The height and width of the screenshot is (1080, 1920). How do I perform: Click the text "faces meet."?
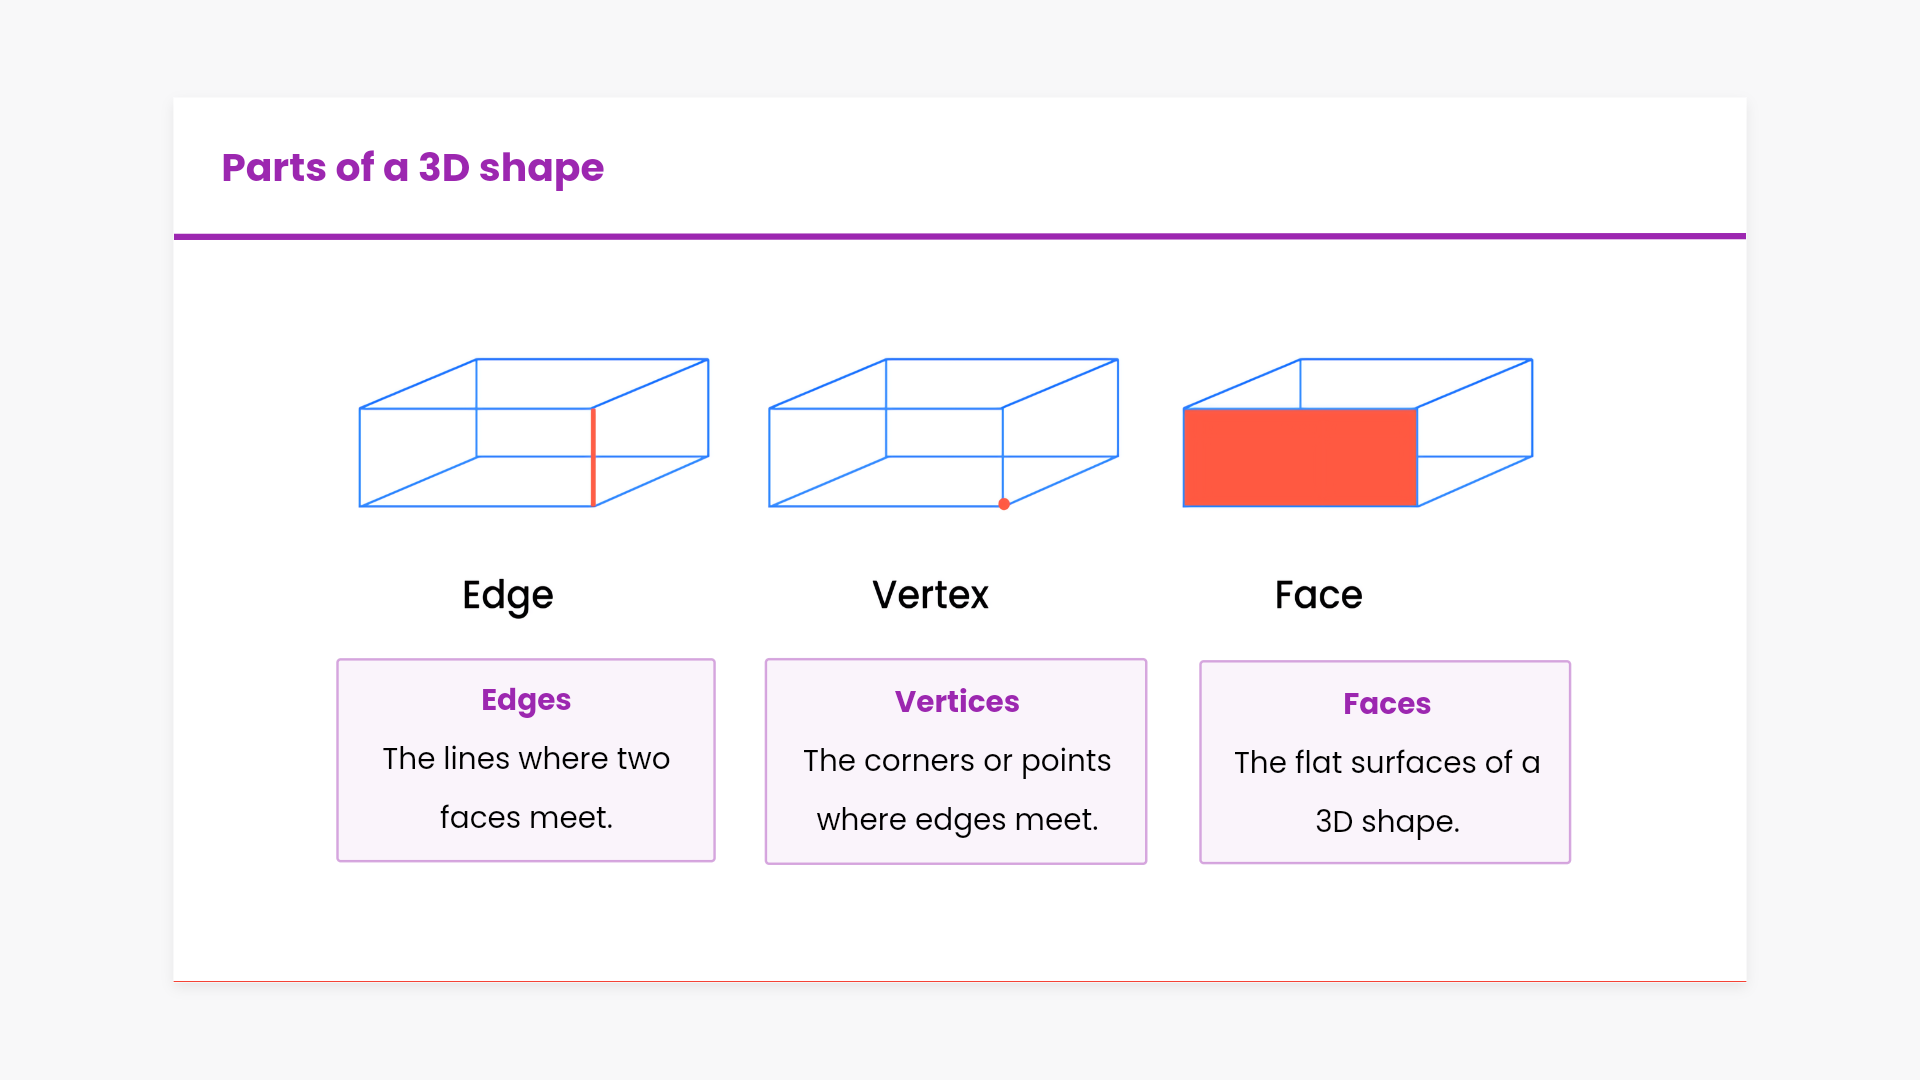coord(526,818)
